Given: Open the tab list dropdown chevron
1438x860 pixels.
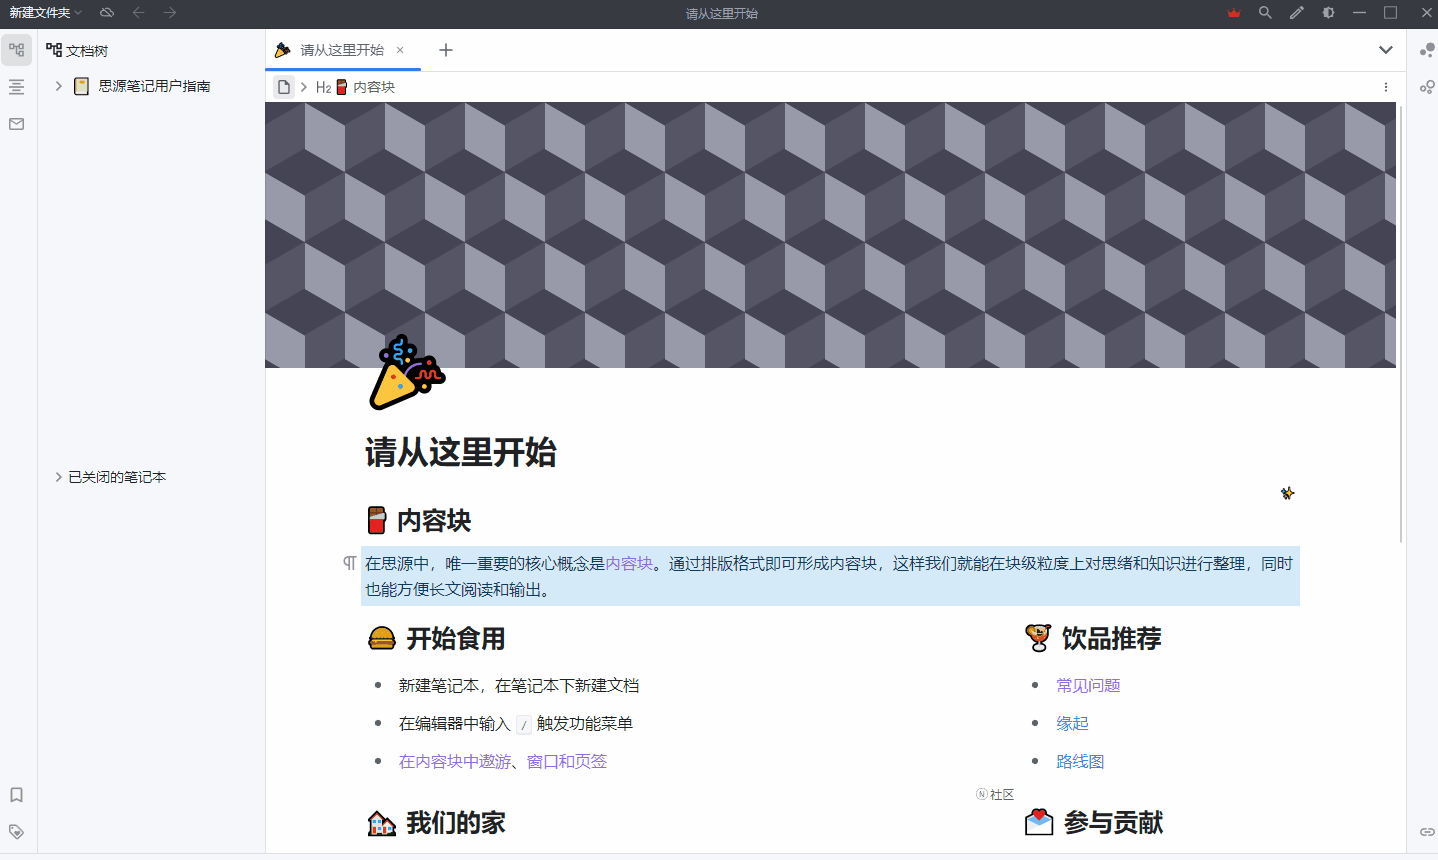Looking at the screenshot, I should (x=1386, y=49).
